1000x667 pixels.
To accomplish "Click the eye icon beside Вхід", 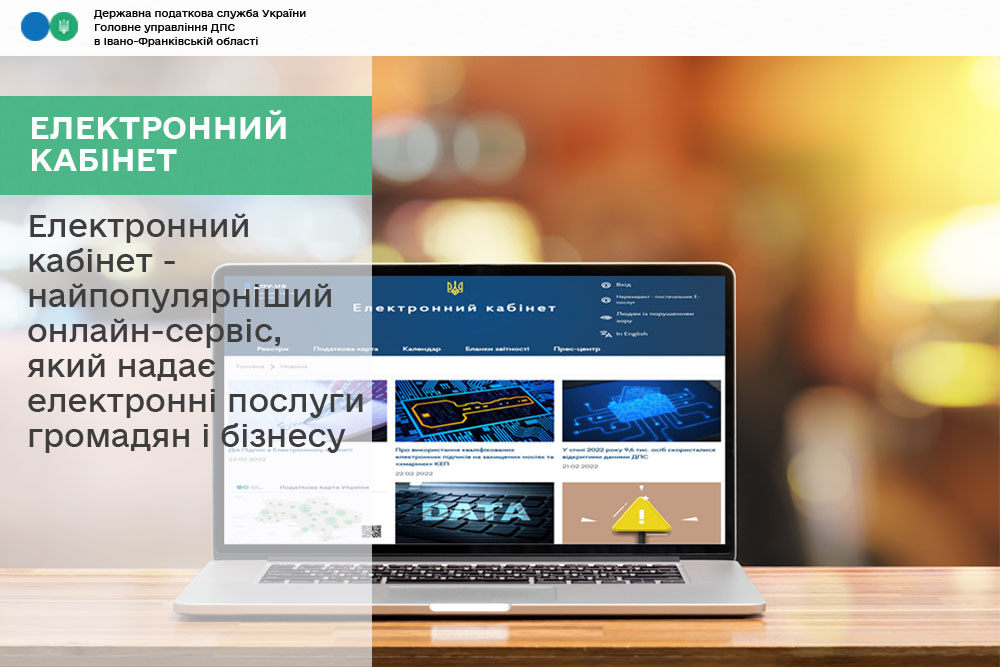I will [x=605, y=284].
